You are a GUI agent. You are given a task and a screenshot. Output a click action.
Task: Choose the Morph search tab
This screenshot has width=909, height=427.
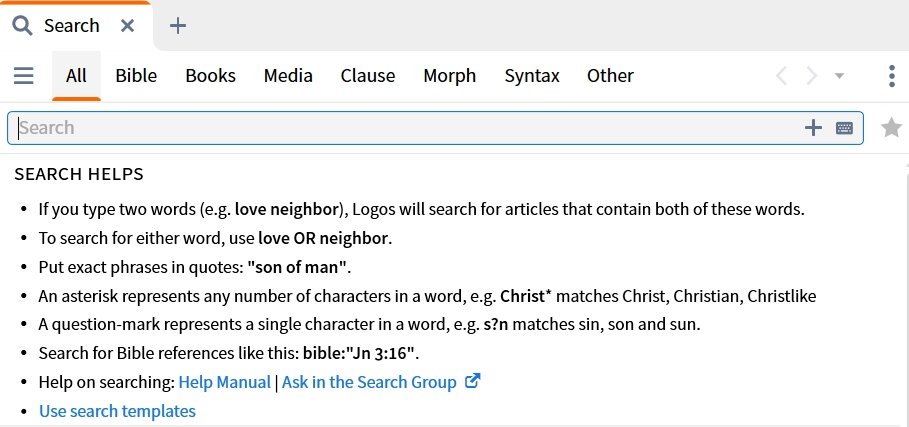[x=449, y=76]
